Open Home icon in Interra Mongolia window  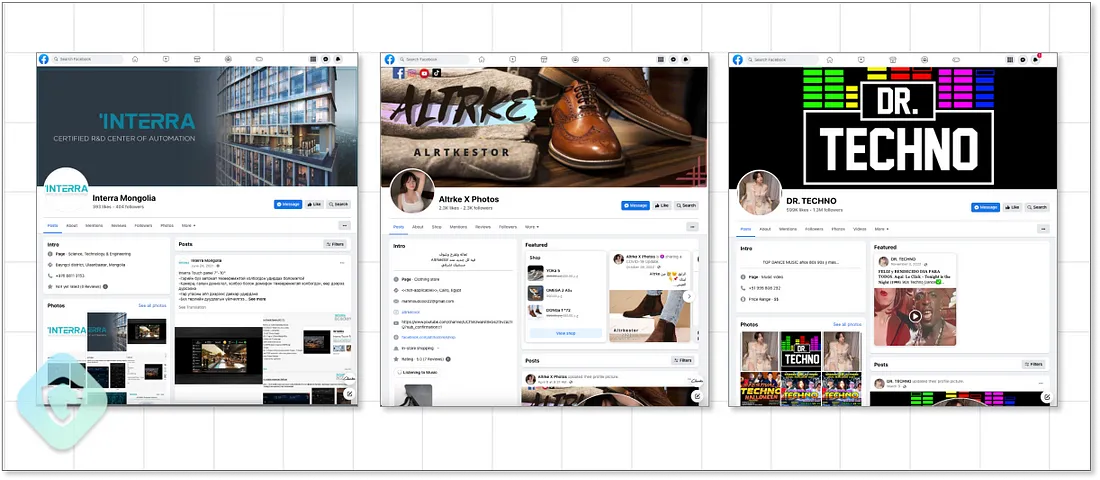135,60
